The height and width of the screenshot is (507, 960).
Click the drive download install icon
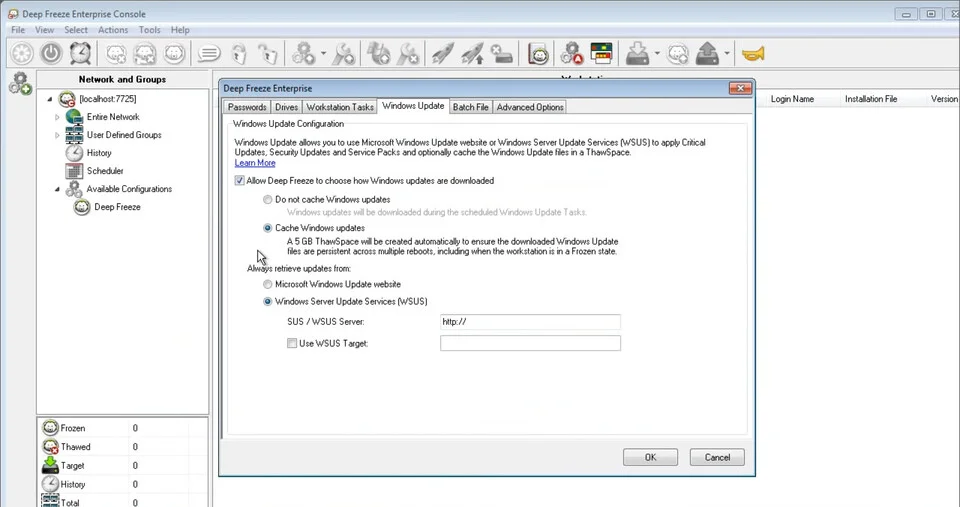tap(637, 54)
